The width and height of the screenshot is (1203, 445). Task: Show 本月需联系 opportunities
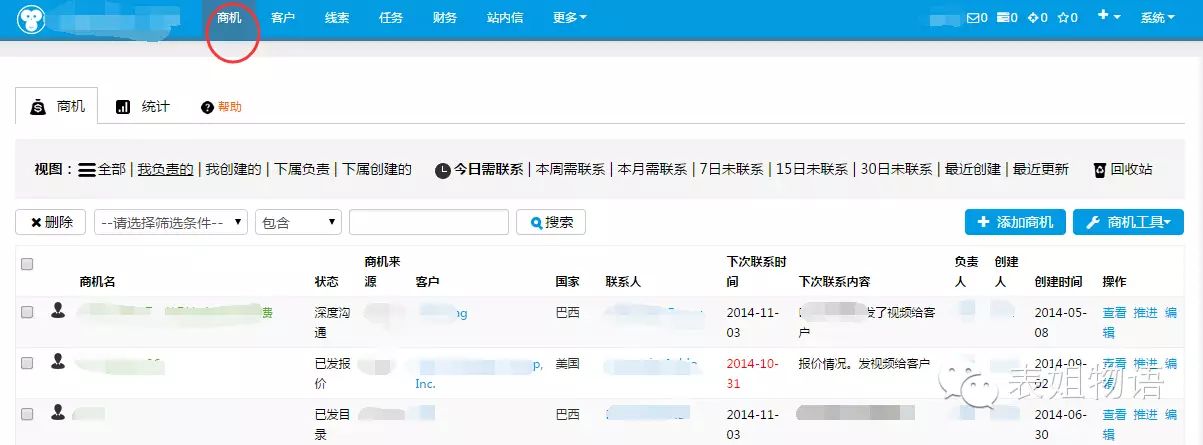(653, 169)
